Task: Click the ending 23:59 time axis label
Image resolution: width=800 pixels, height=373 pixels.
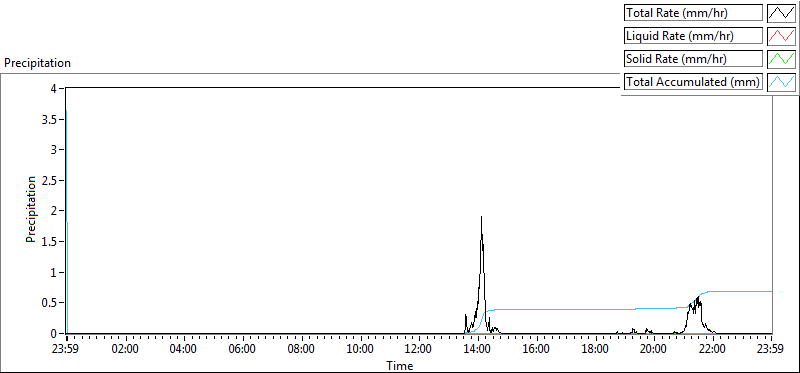Action: click(x=771, y=350)
